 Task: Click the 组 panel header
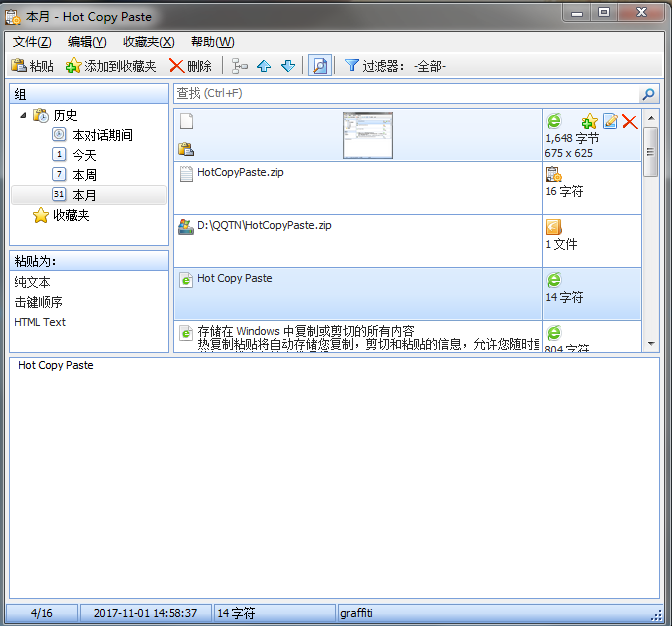[89, 94]
